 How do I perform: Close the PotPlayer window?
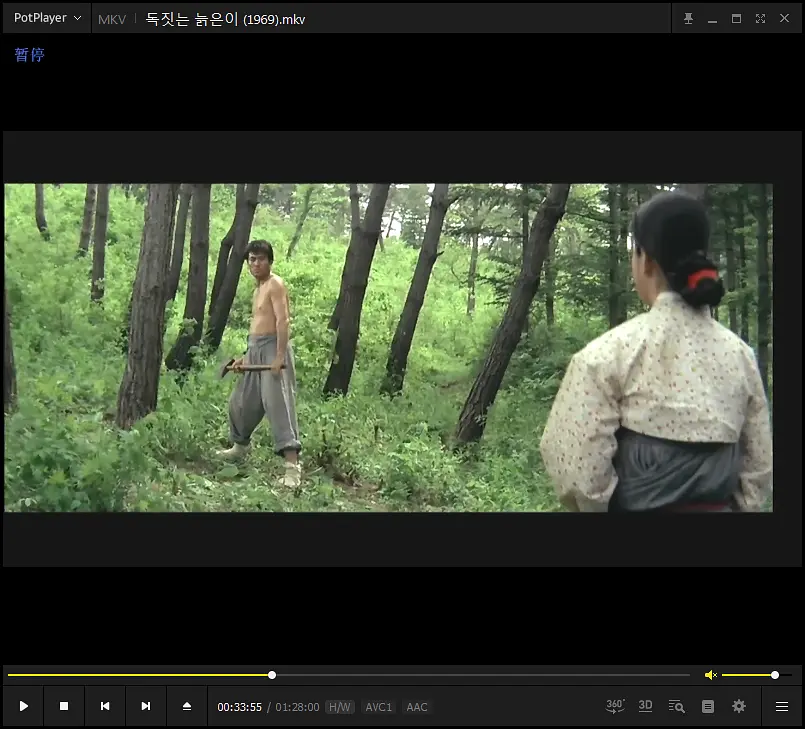tap(784, 18)
